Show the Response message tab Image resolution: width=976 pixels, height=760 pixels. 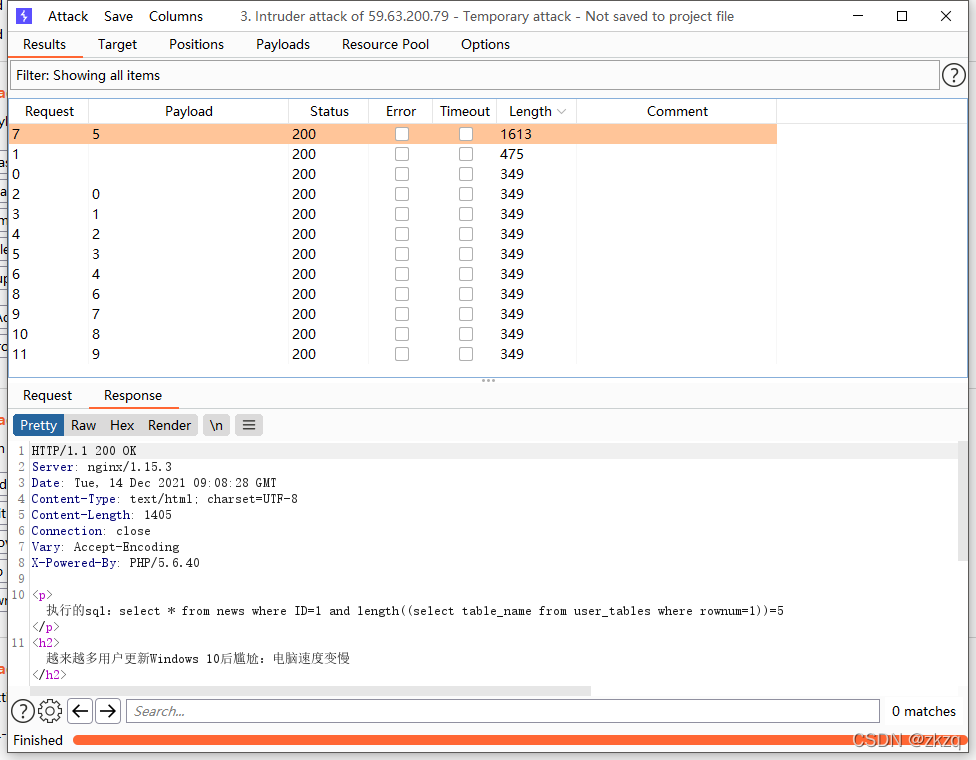pos(133,395)
